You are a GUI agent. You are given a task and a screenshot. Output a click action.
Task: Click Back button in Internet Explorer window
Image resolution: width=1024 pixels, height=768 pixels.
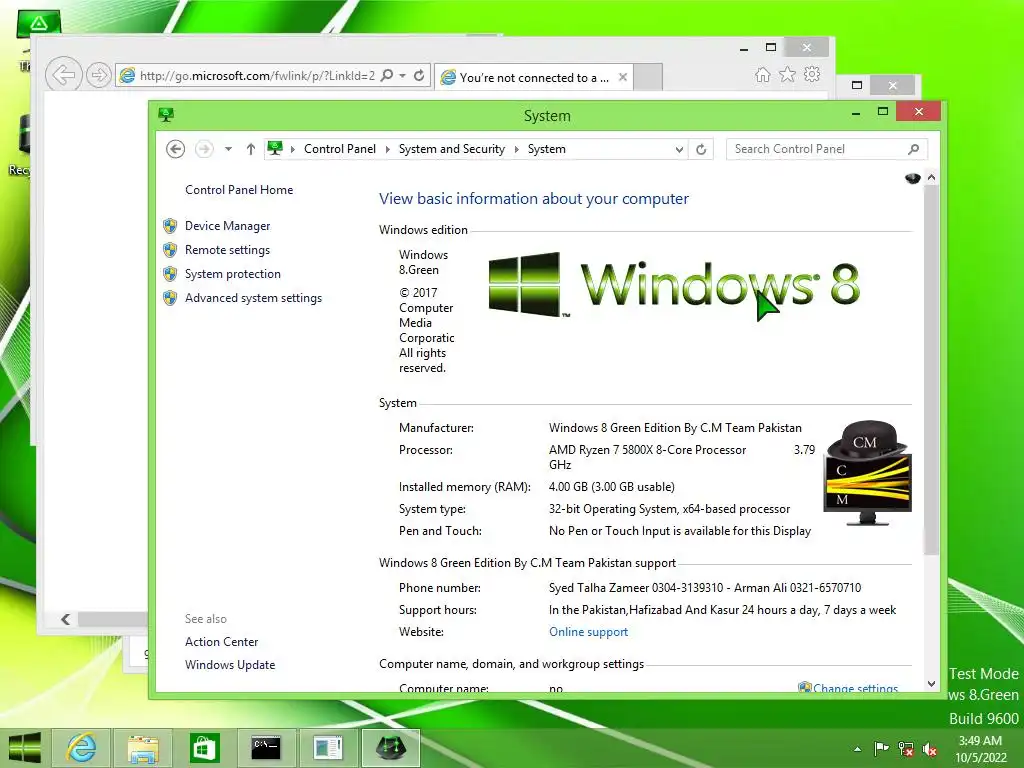pyautogui.click(x=63, y=74)
